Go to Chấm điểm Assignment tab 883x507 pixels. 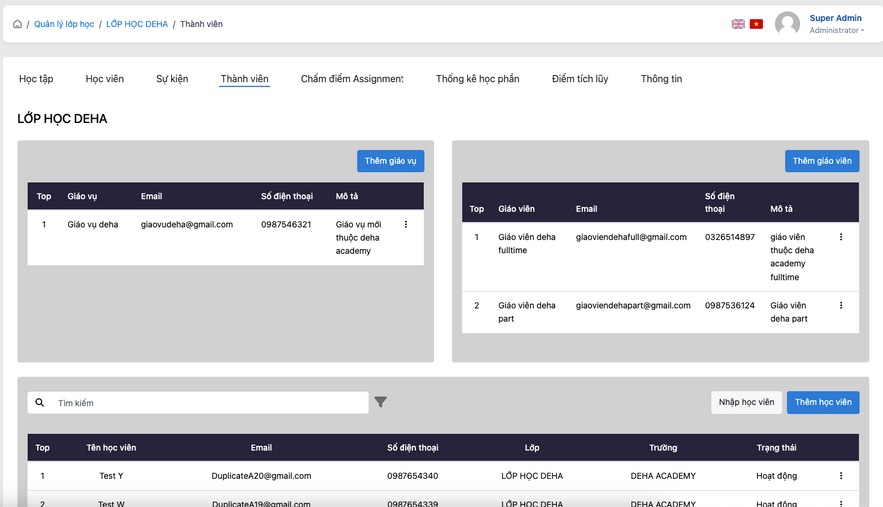click(352, 79)
